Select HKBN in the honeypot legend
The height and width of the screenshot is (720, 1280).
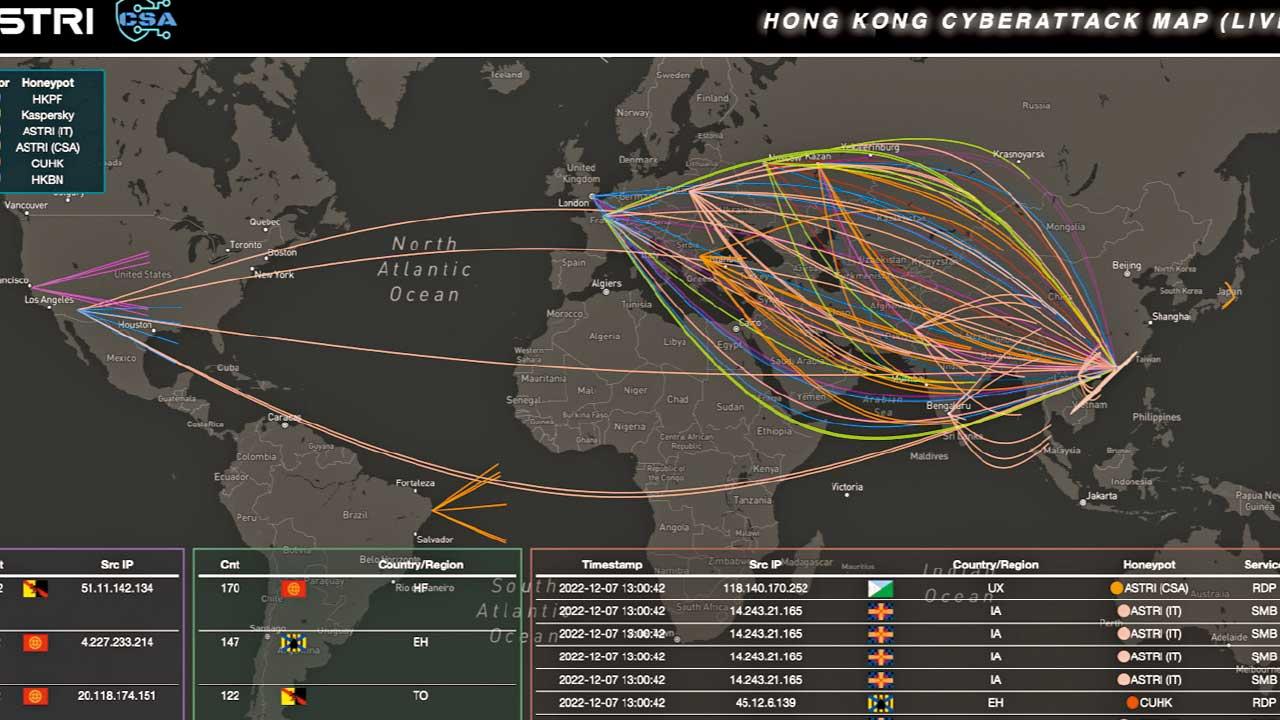[x=47, y=180]
